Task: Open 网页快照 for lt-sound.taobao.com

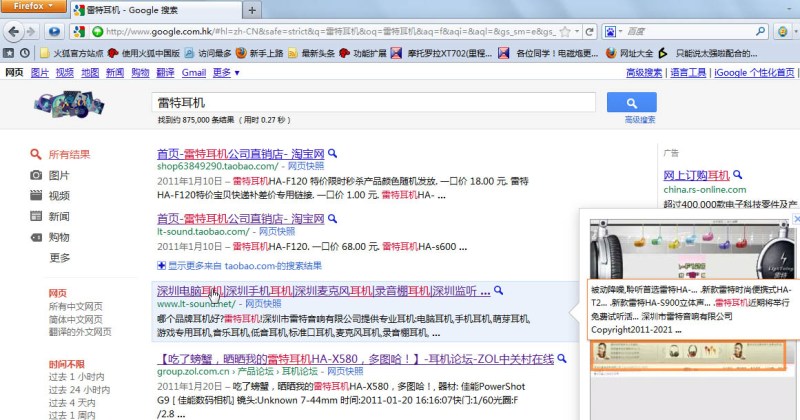Action: [277, 231]
